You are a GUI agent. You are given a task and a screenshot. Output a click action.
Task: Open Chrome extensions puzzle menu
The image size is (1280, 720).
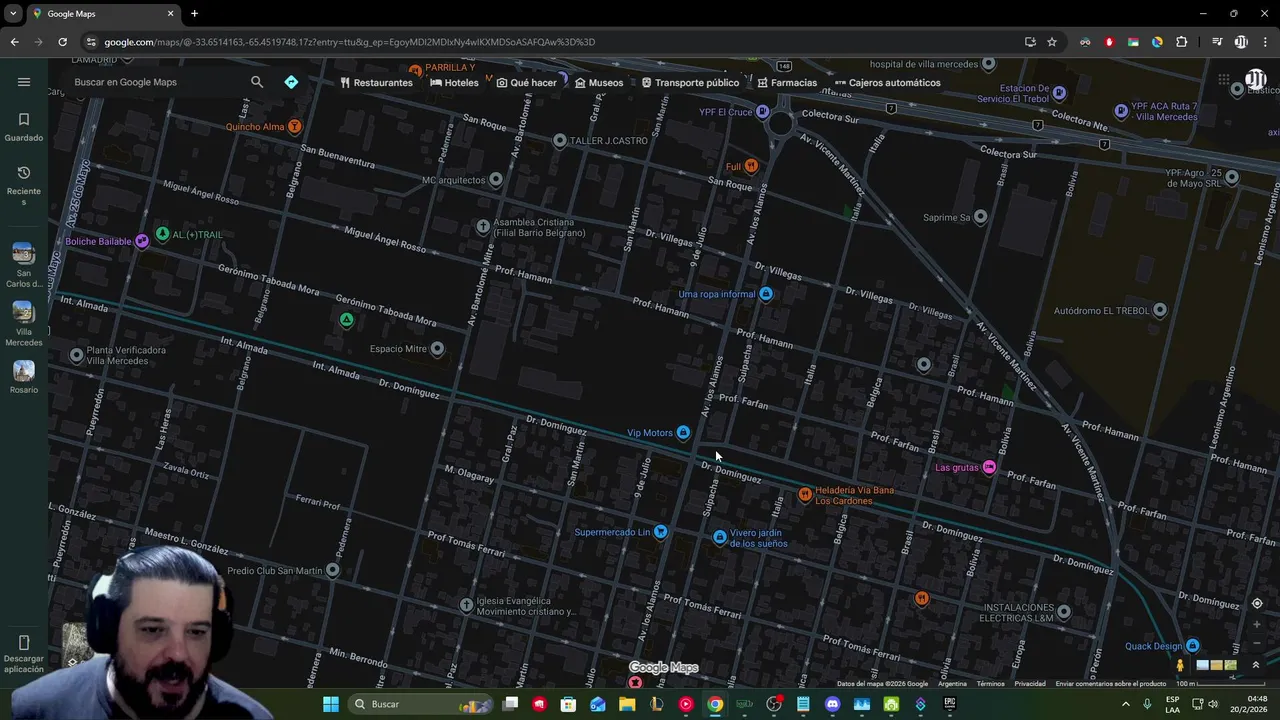(1181, 42)
